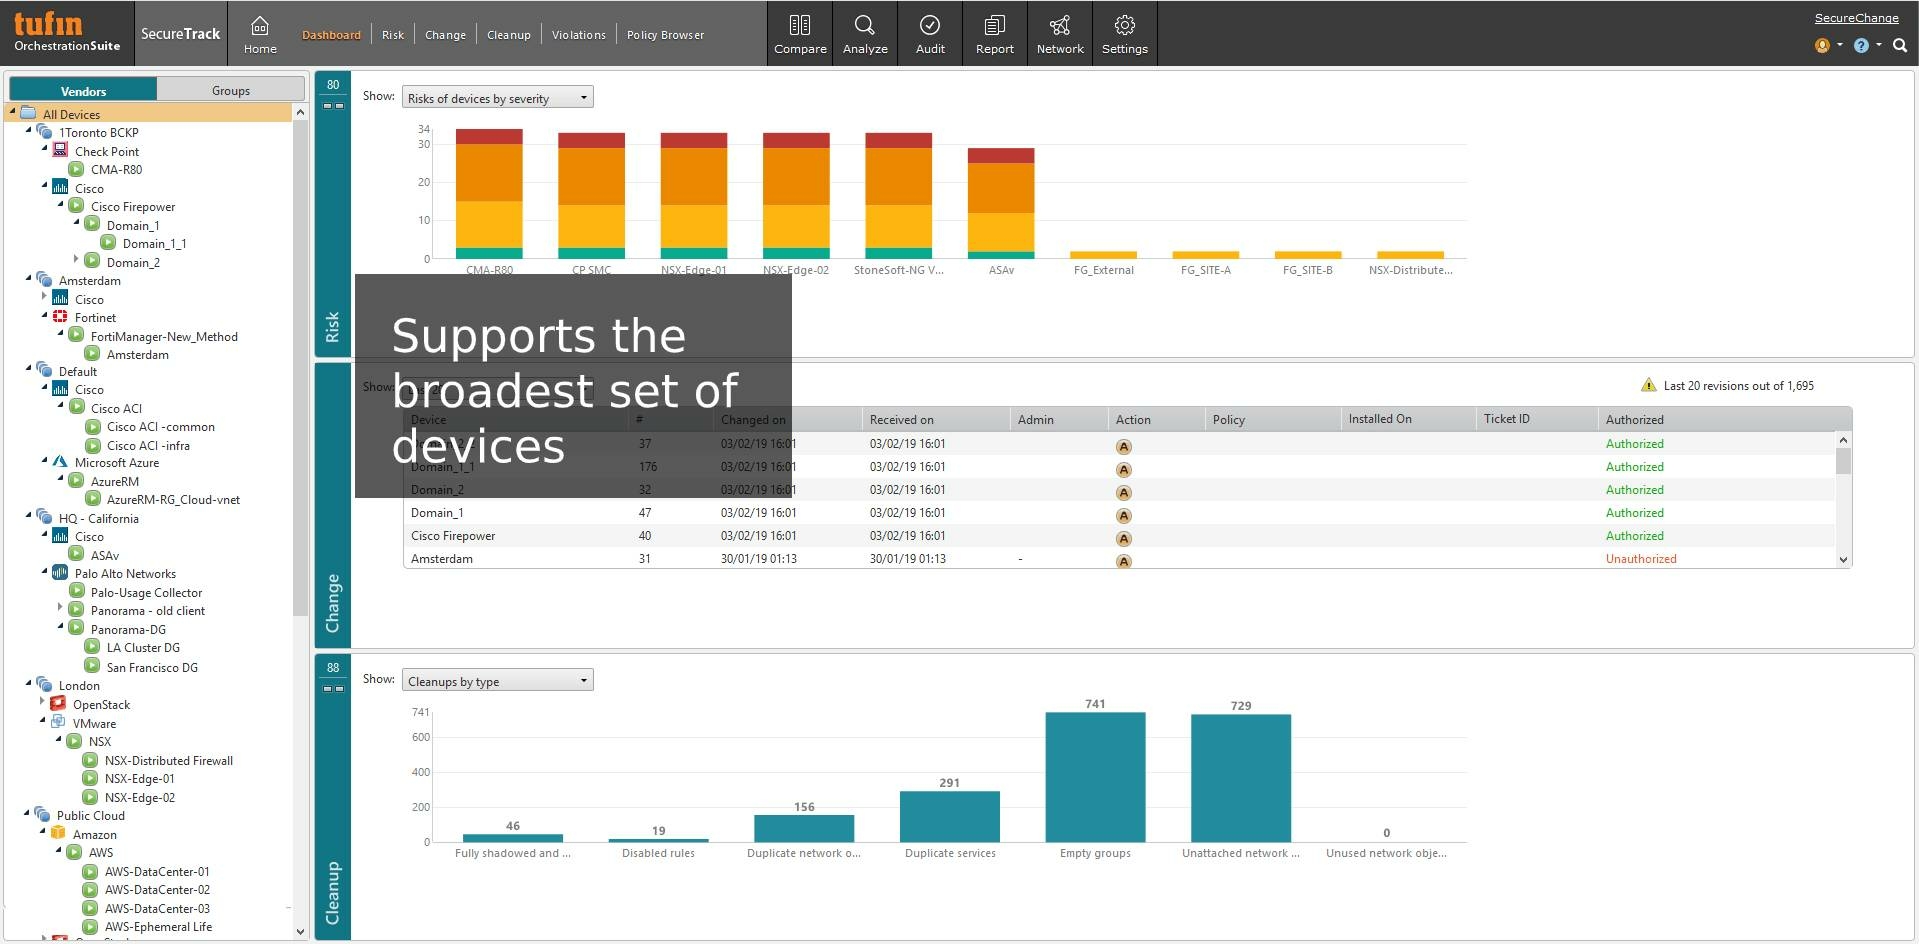Open the Cleanups by type dropdown
1919x944 pixels.
pyautogui.click(x=497, y=681)
